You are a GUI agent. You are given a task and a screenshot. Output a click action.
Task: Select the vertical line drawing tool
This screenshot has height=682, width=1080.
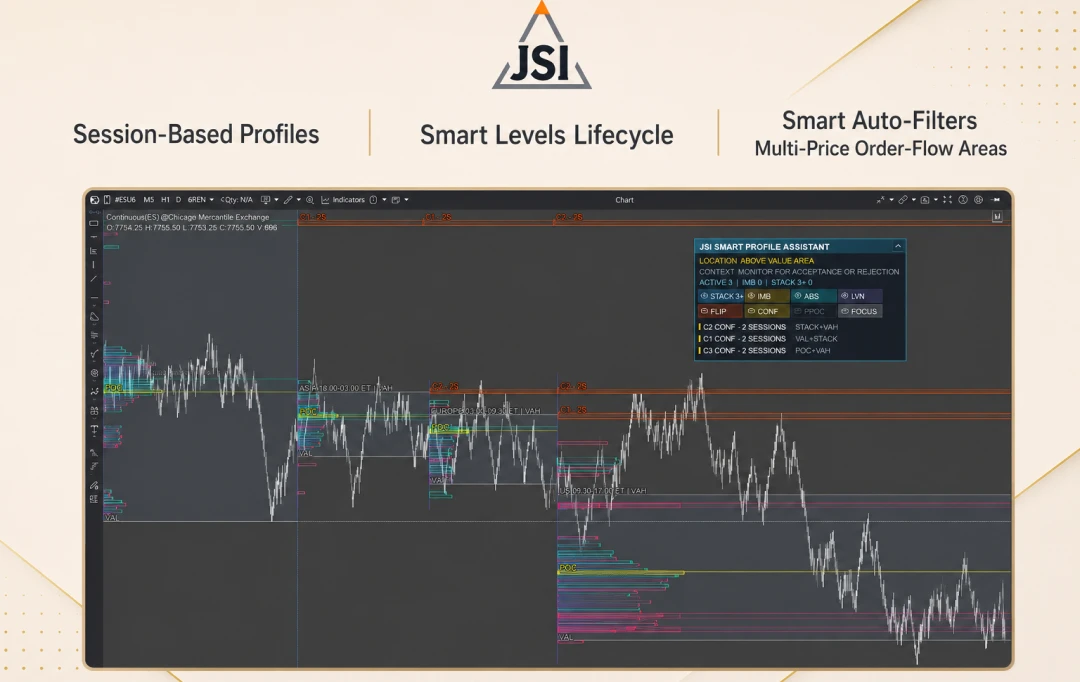coord(94,264)
